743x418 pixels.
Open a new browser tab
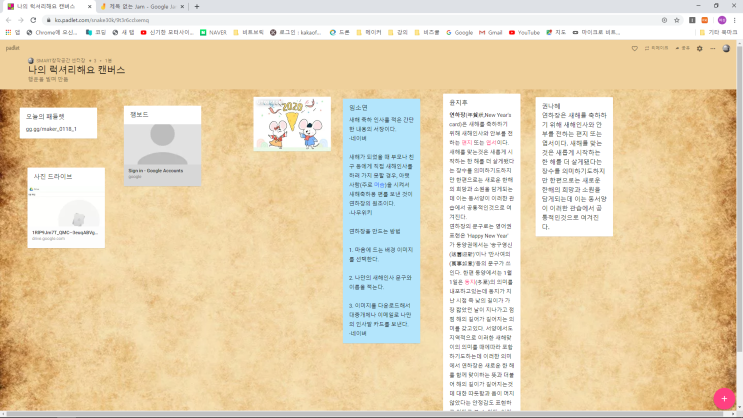[197, 7]
